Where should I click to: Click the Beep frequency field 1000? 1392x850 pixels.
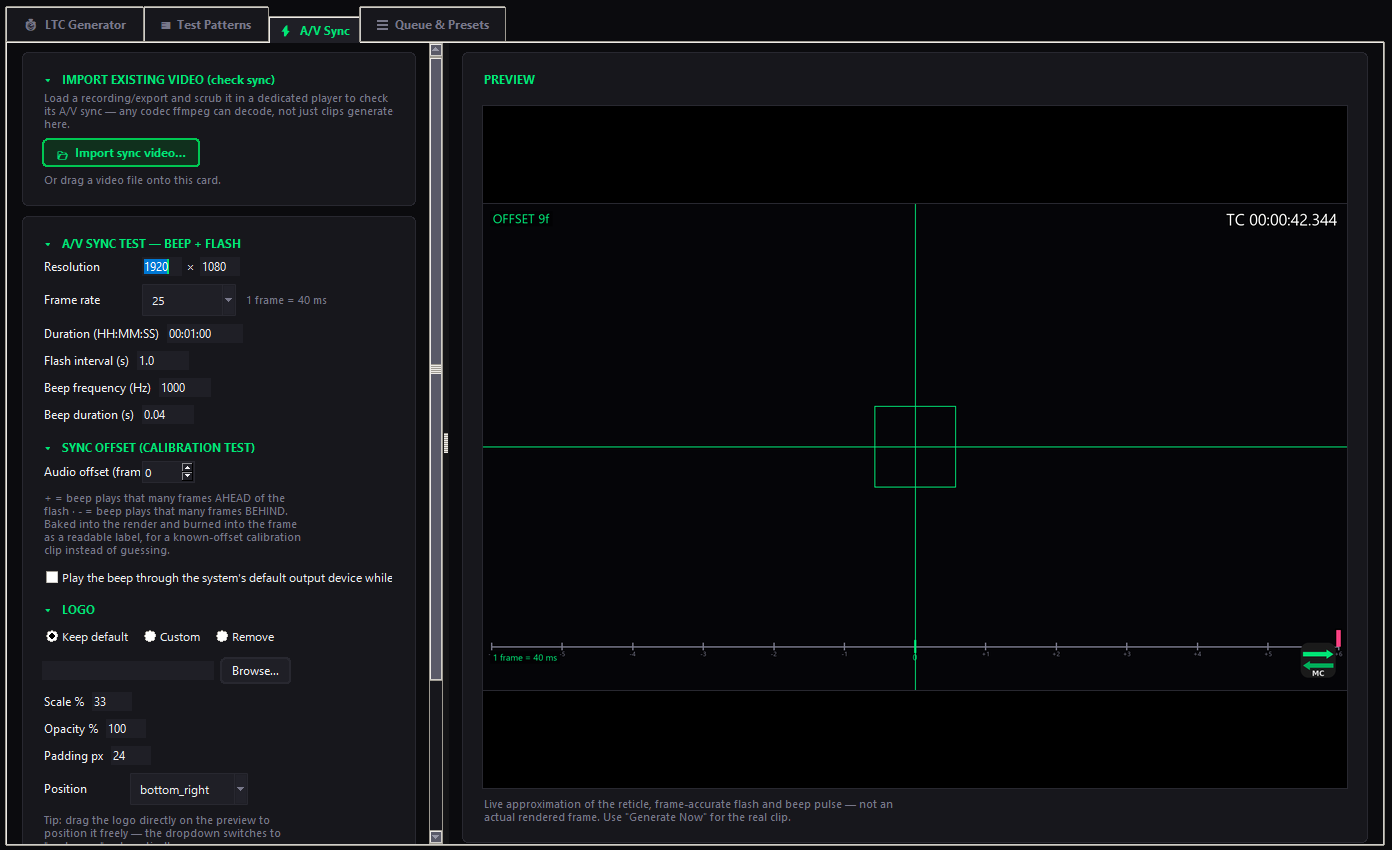(184, 388)
